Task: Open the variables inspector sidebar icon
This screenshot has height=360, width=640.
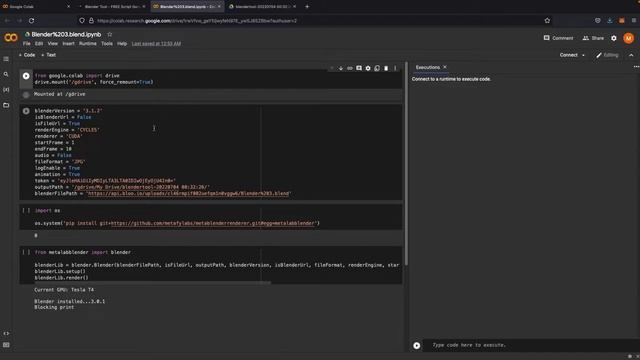Action: tap(6, 90)
